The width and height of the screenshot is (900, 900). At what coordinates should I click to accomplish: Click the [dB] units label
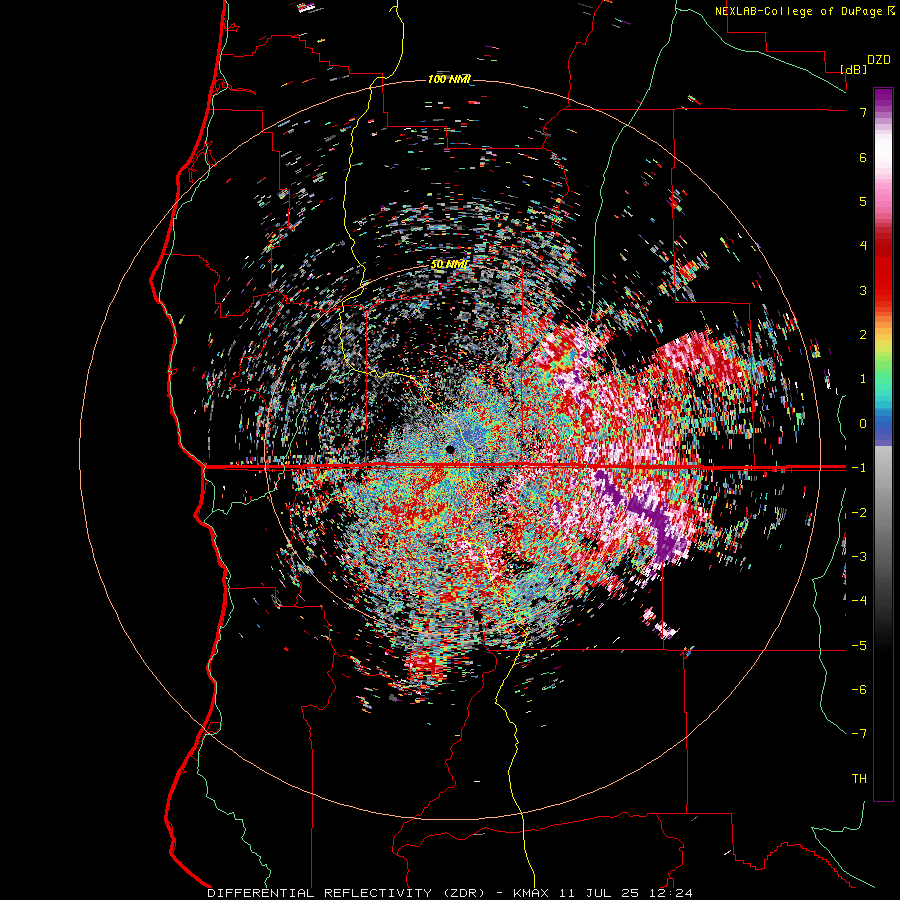[x=854, y=69]
